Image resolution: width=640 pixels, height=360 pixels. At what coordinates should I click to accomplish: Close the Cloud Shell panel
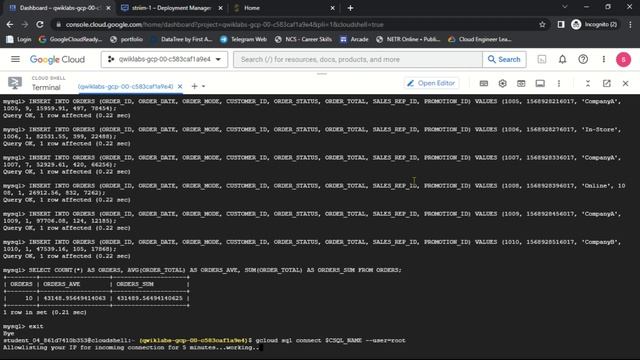tap(625, 83)
